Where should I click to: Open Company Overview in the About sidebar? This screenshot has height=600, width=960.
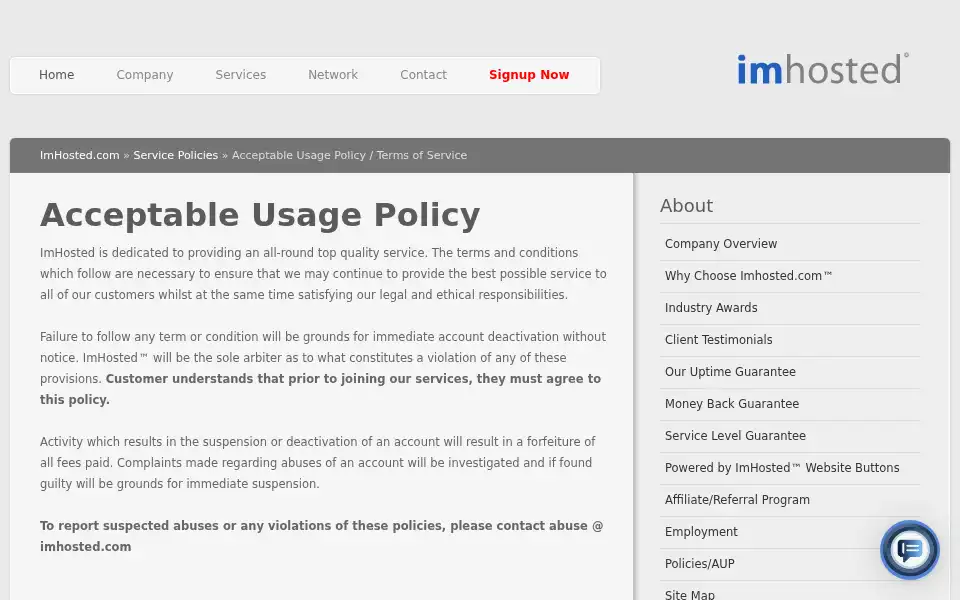click(x=721, y=244)
